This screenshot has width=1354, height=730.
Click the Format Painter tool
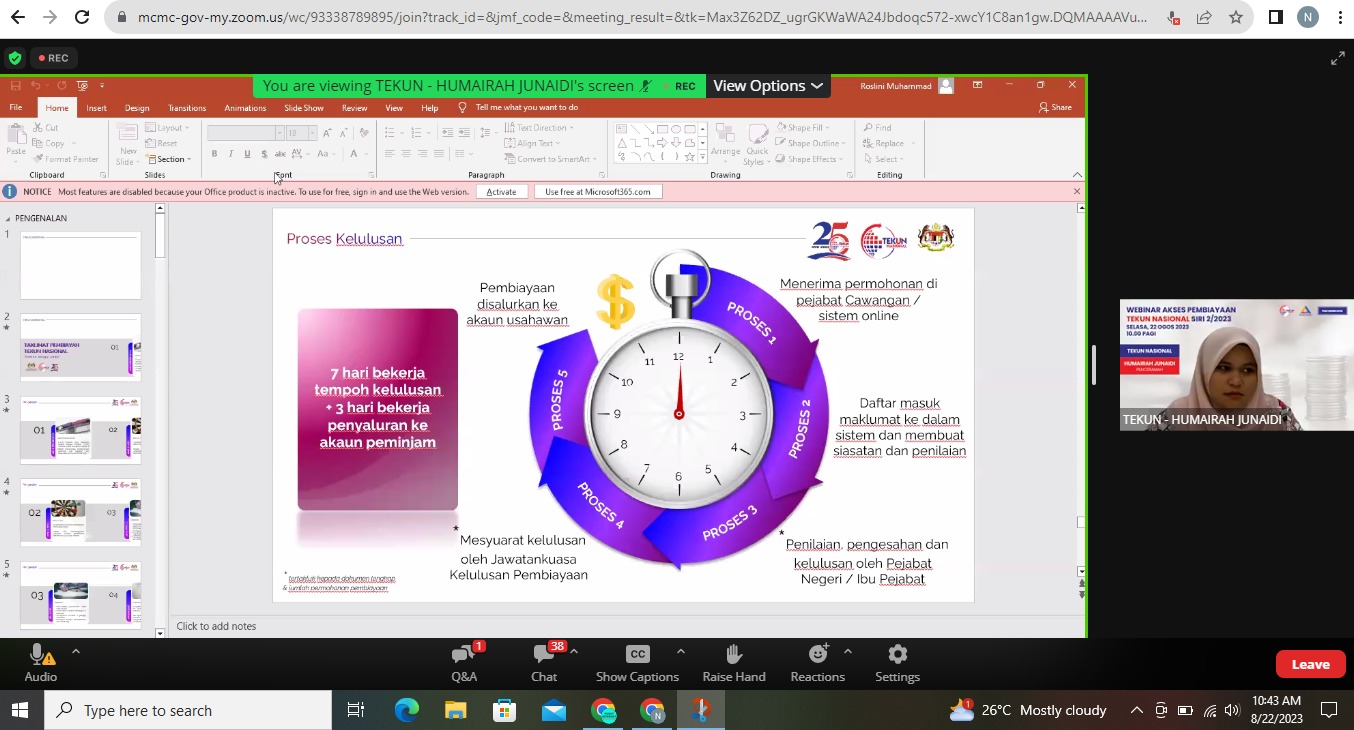66,159
